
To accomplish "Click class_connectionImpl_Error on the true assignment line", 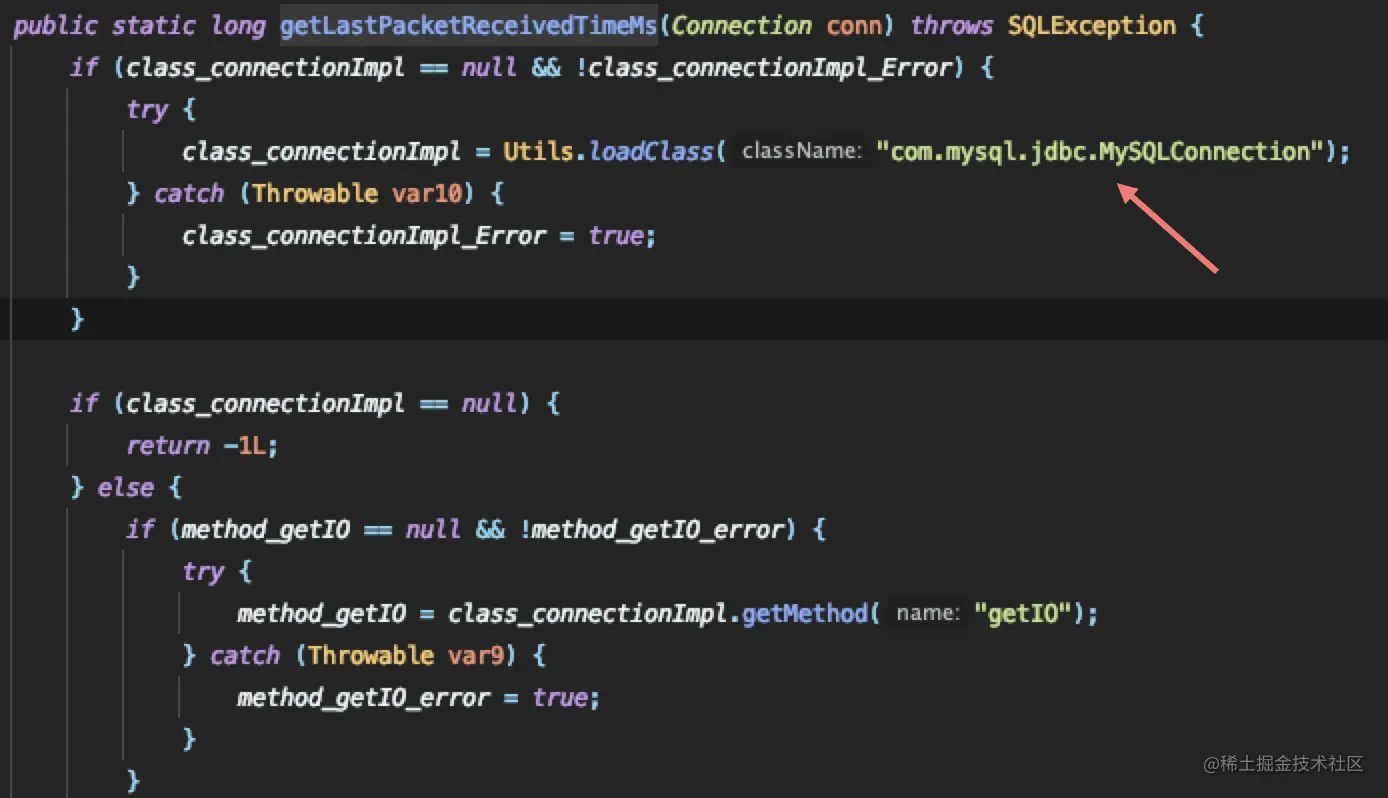I will [363, 235].
